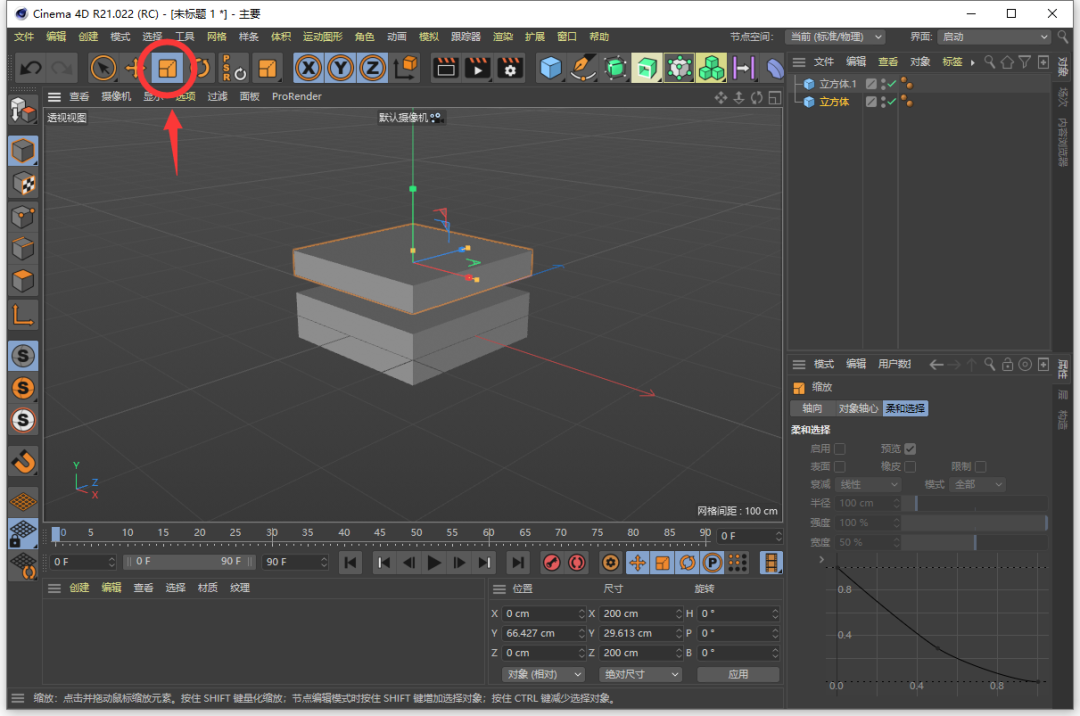1080x716 pixels.
Task: Click the 强度 strength slider bar
Action: [x=975, y=523]
